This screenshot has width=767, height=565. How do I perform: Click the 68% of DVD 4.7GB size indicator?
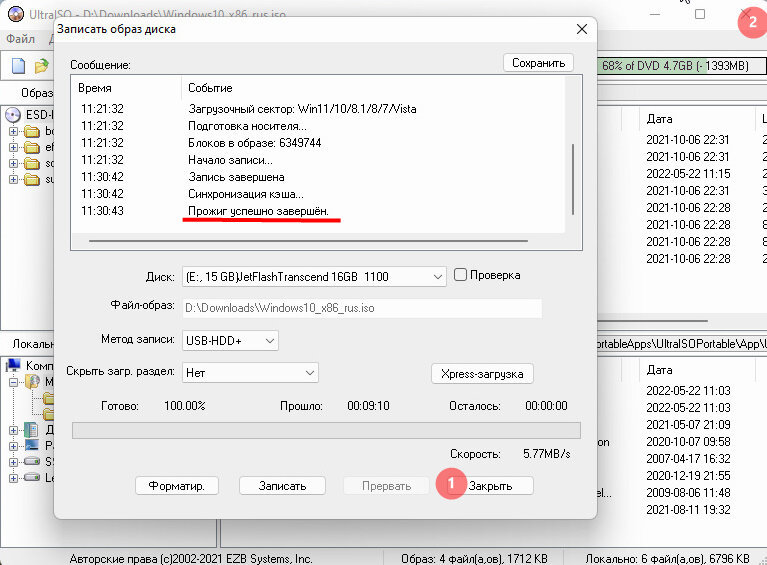point(681,66)
